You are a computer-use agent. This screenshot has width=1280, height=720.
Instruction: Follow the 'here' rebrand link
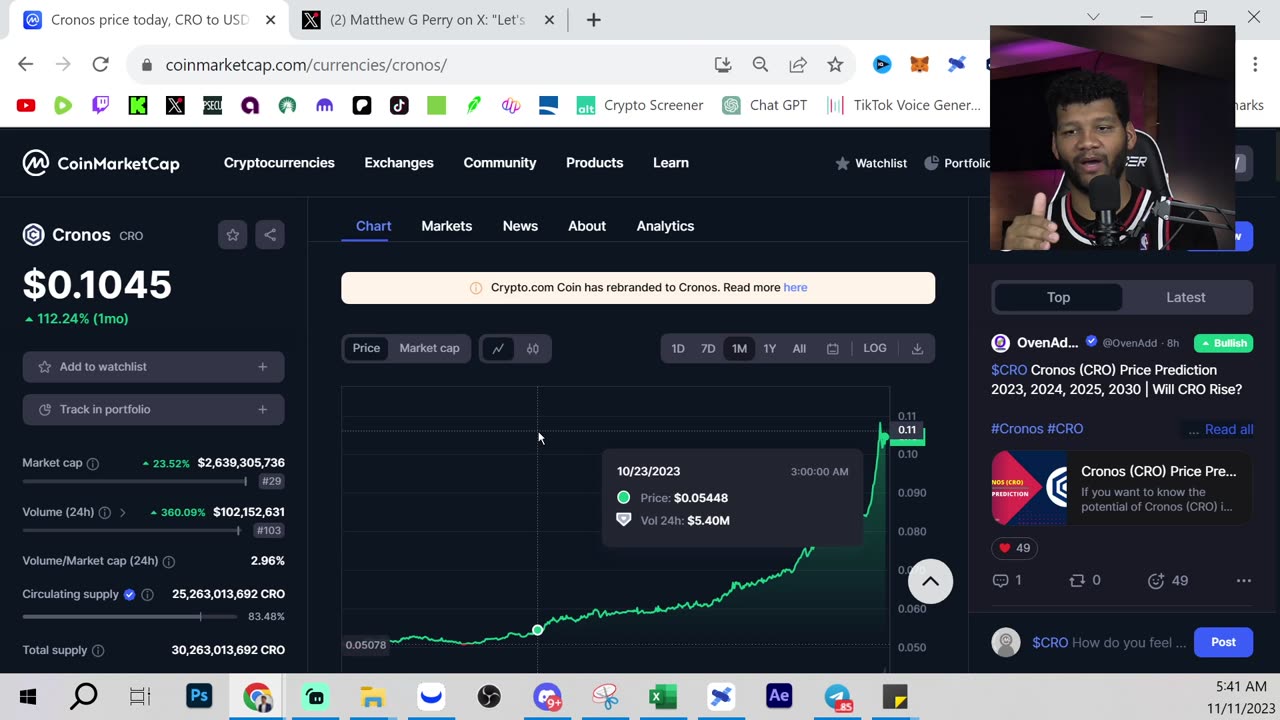[x=796, y=288]
